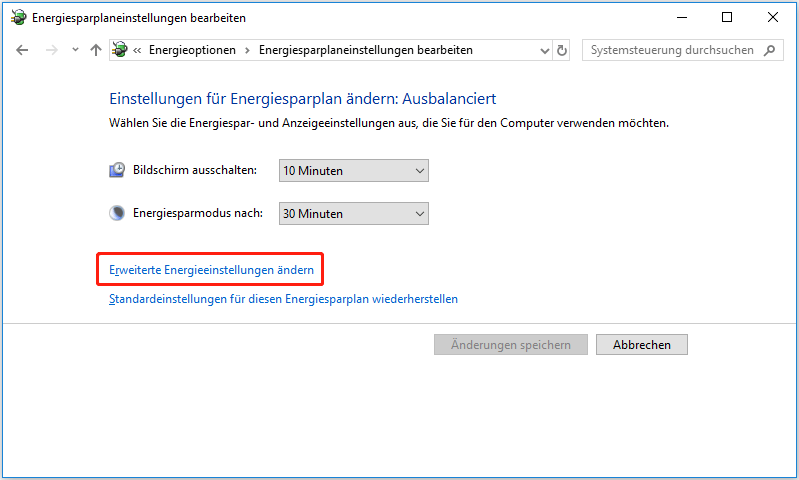The image size is (799, 480).
Task: Click the Bildschirm ausschalten label
Action: [x=195, y=170]
